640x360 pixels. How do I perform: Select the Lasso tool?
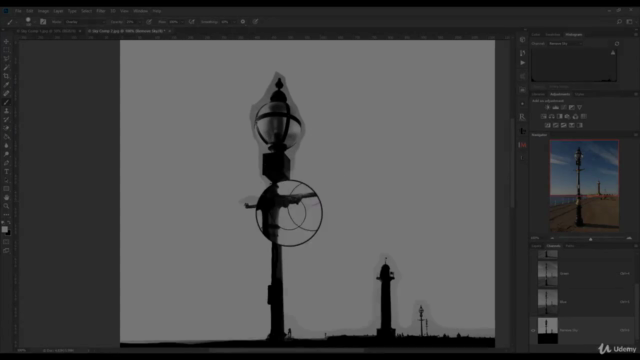[6, 58]
